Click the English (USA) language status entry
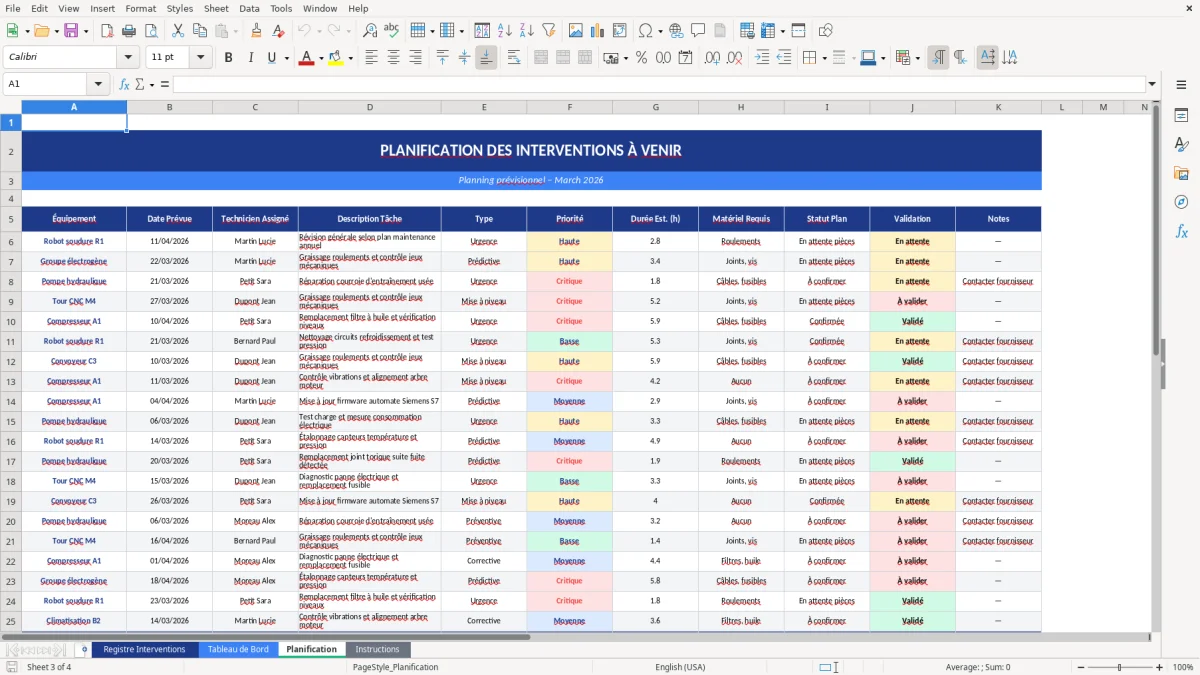Screen dimensions: 1200x675 pyautogui.click(x=680, y=667)
